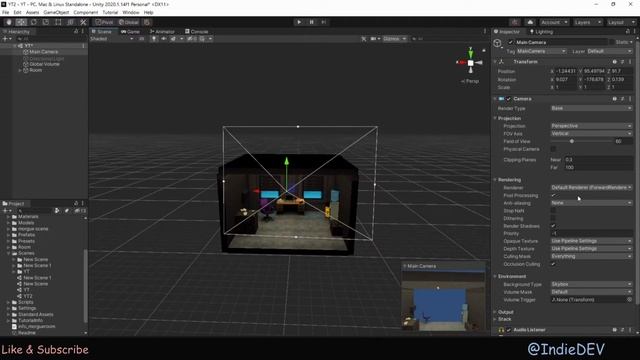Toggle scene audio speaker icon

click(x=164, y=39)
